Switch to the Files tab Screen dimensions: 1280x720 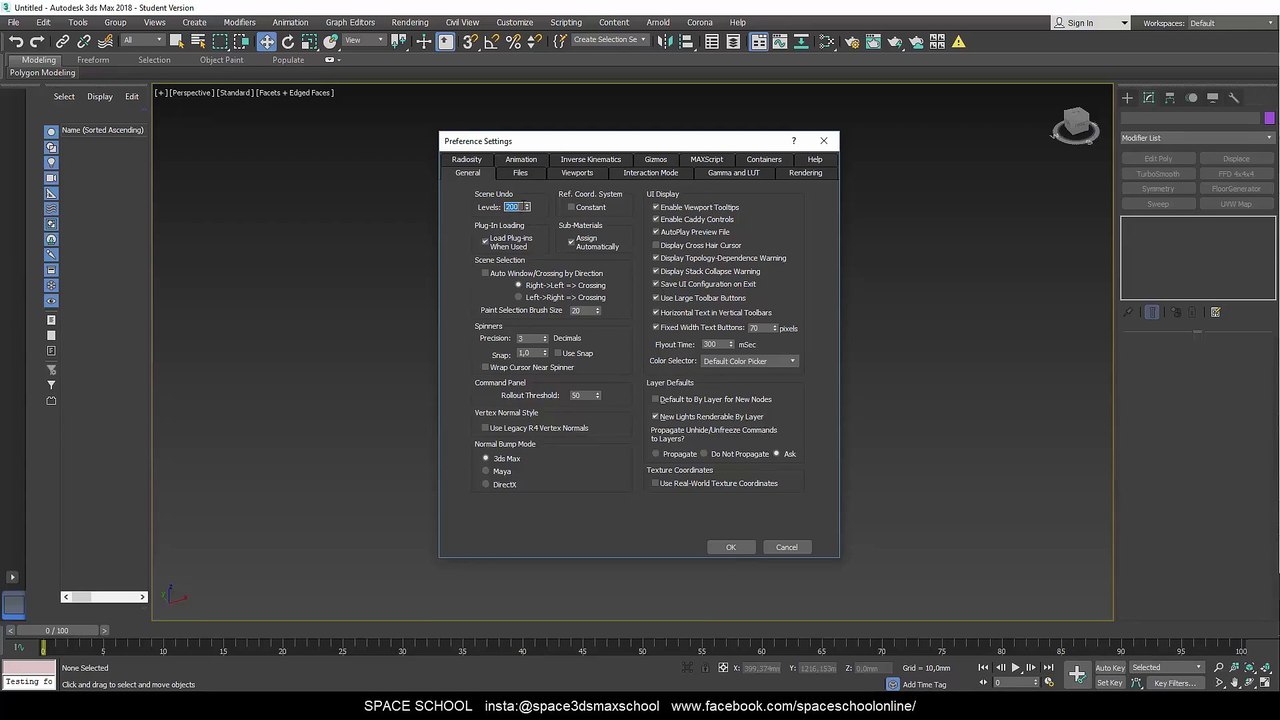click(x=520, y=173)
